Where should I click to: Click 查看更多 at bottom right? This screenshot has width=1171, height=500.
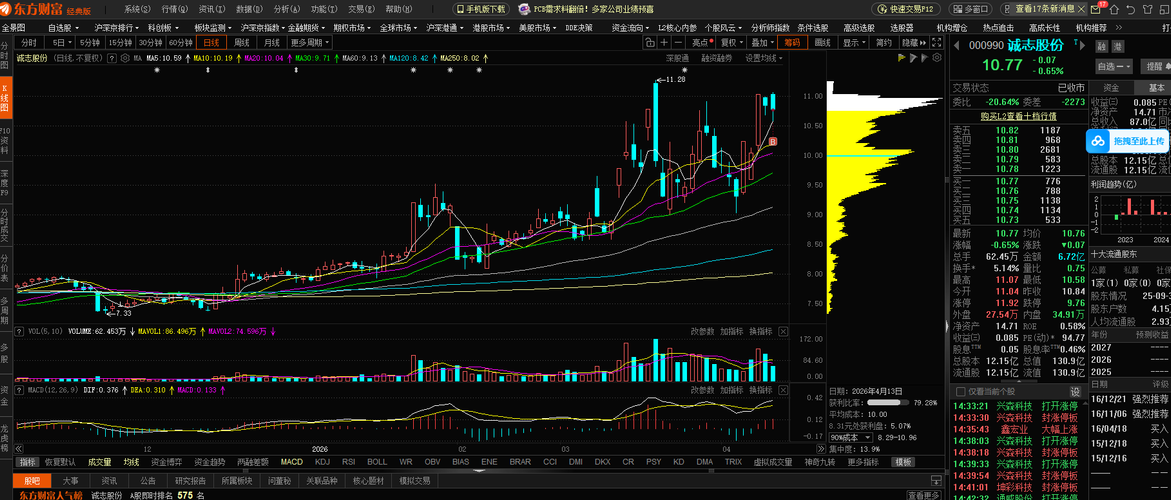925,495
